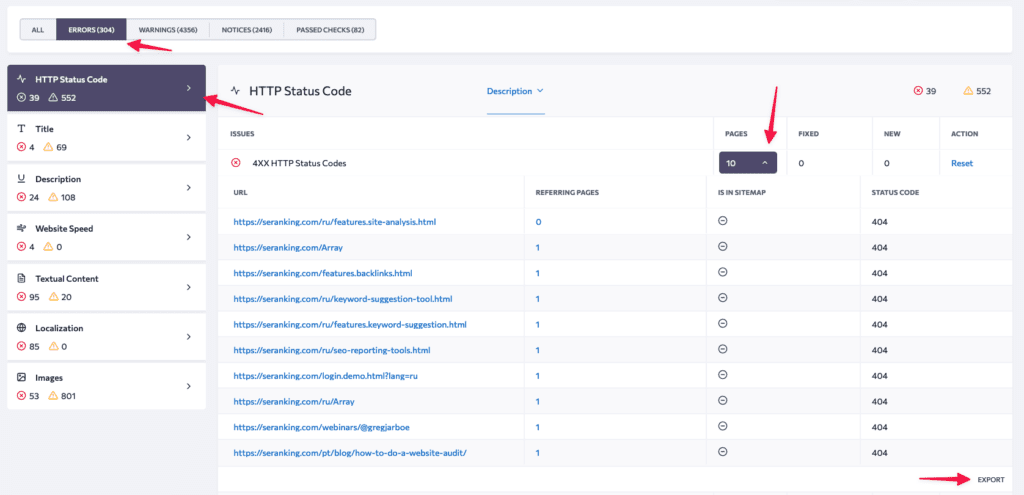Click the HTTP Status Code pulse icon in sidebar

pyautogui.click(x=23, y=80)
